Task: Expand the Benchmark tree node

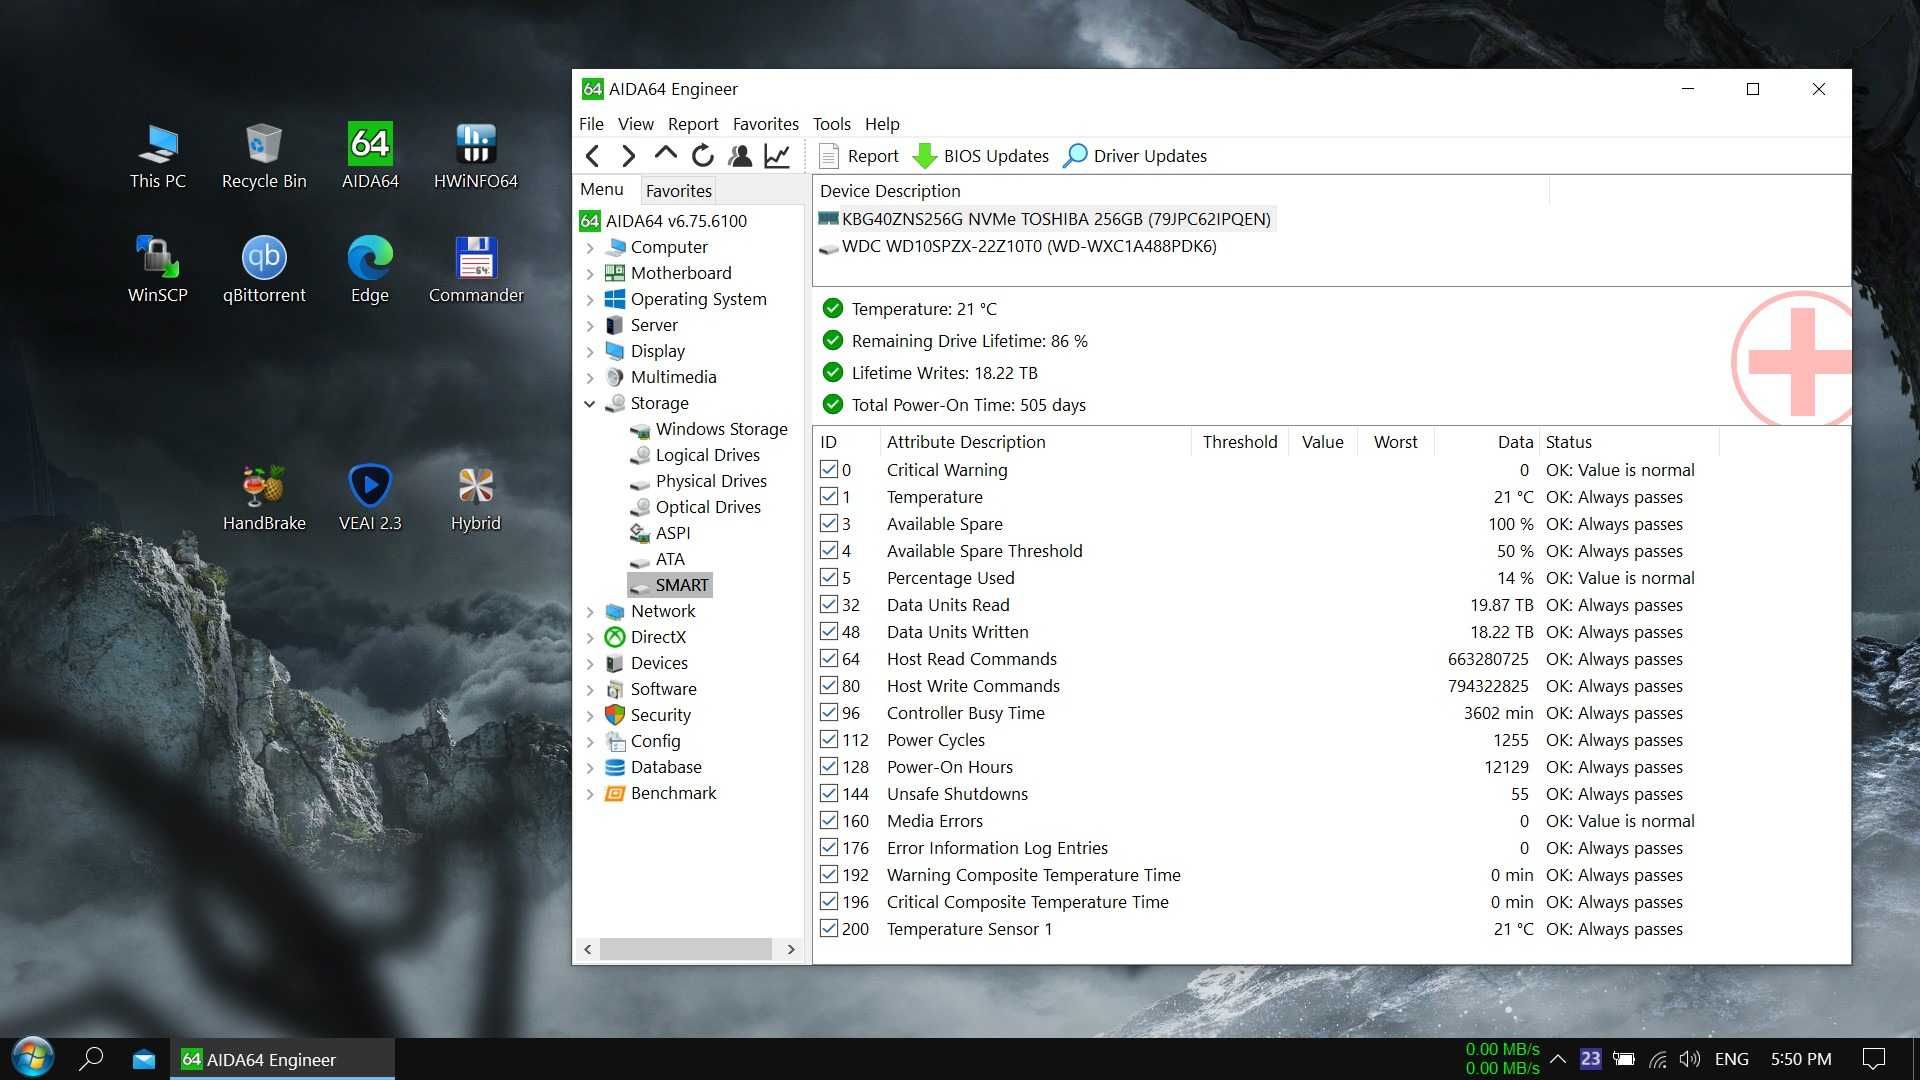Action: [590, 793]
